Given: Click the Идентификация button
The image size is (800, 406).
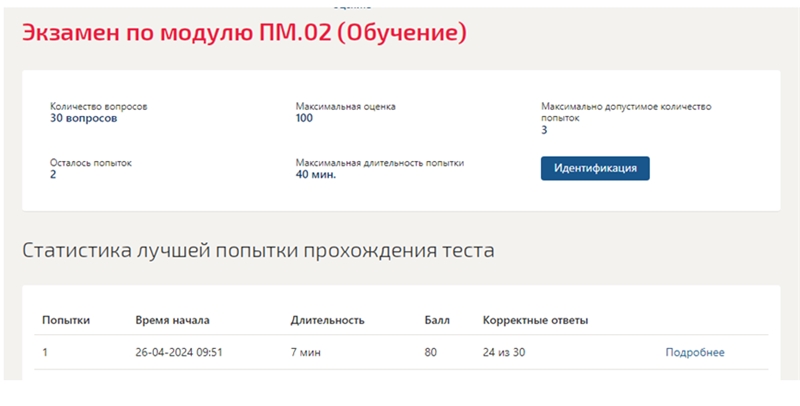Looking at the screenshot, I should (x=595, y=168).
